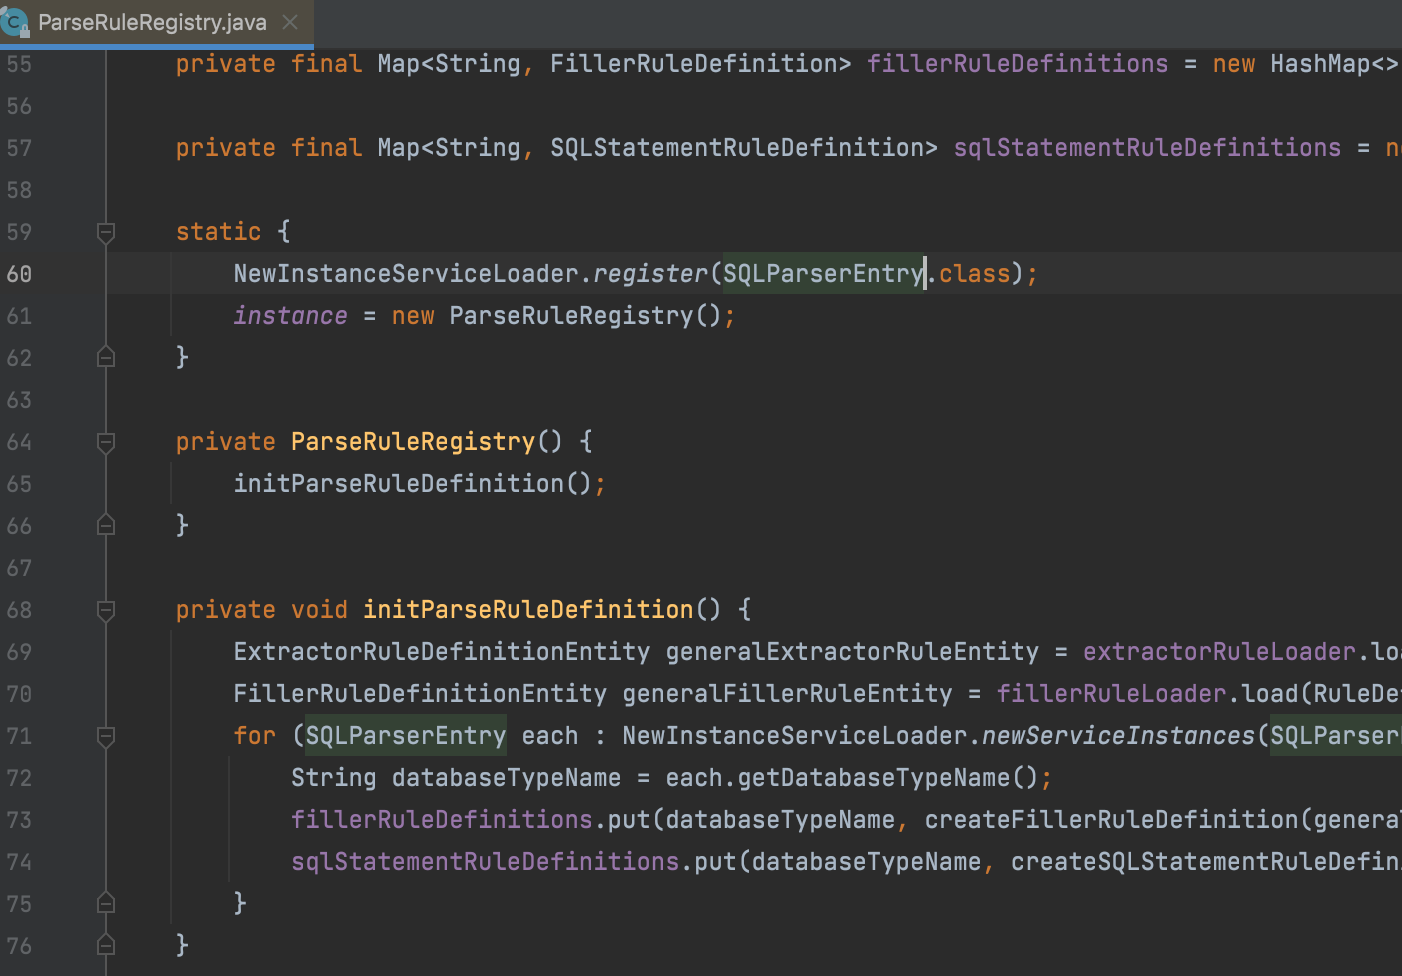Click HashMap on line 55

pyautogui.click(x=1320, y=64)
